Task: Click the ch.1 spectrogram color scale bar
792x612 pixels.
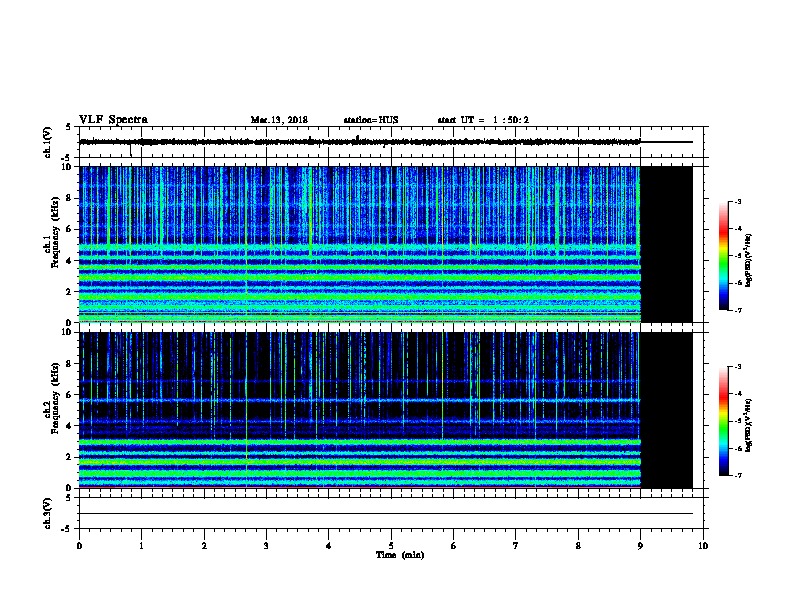Action: [x=723, y=256]
